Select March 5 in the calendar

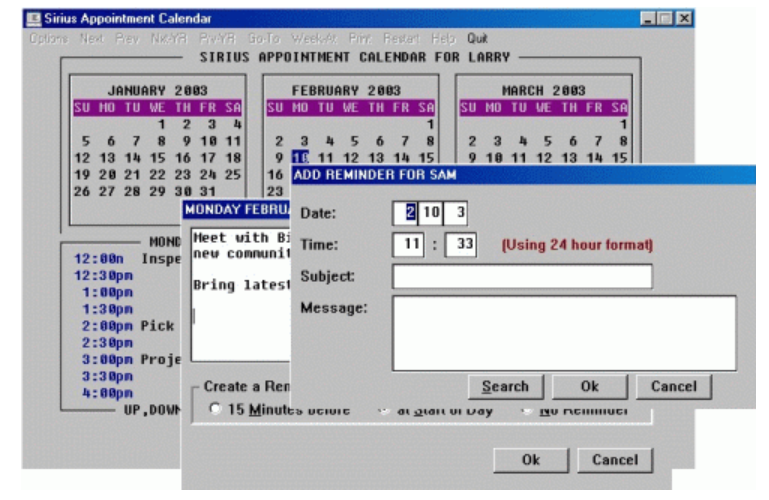pos(547,141)
